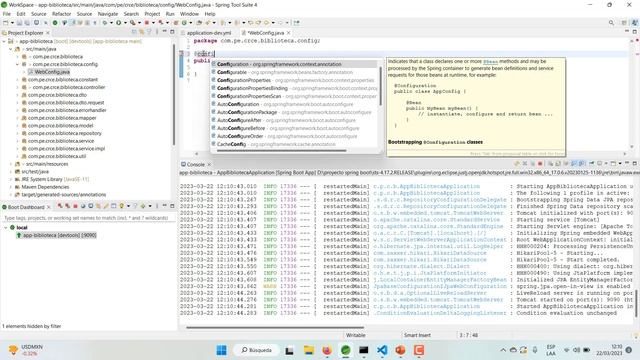Click the Open Console icon in the Boot Dashboard toolbar
The image size is (640, 360).
pos(91,206)
